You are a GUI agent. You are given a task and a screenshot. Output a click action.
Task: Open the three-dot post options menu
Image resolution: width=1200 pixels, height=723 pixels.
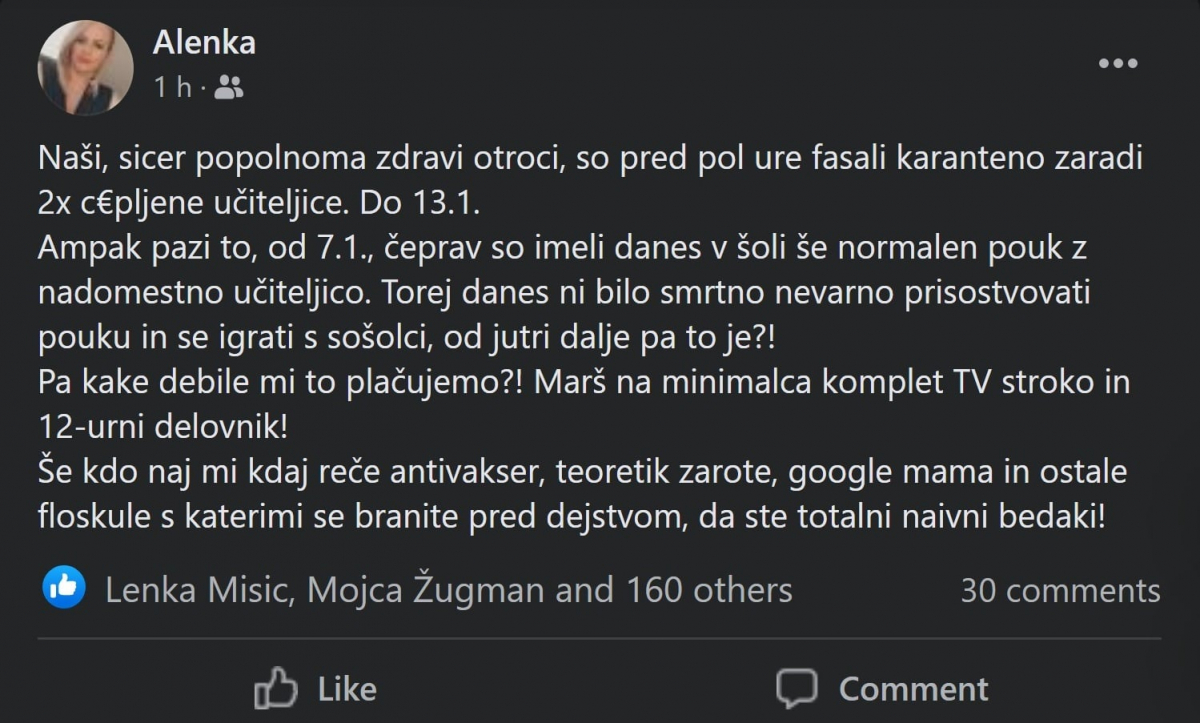(x=1118, y=64)
